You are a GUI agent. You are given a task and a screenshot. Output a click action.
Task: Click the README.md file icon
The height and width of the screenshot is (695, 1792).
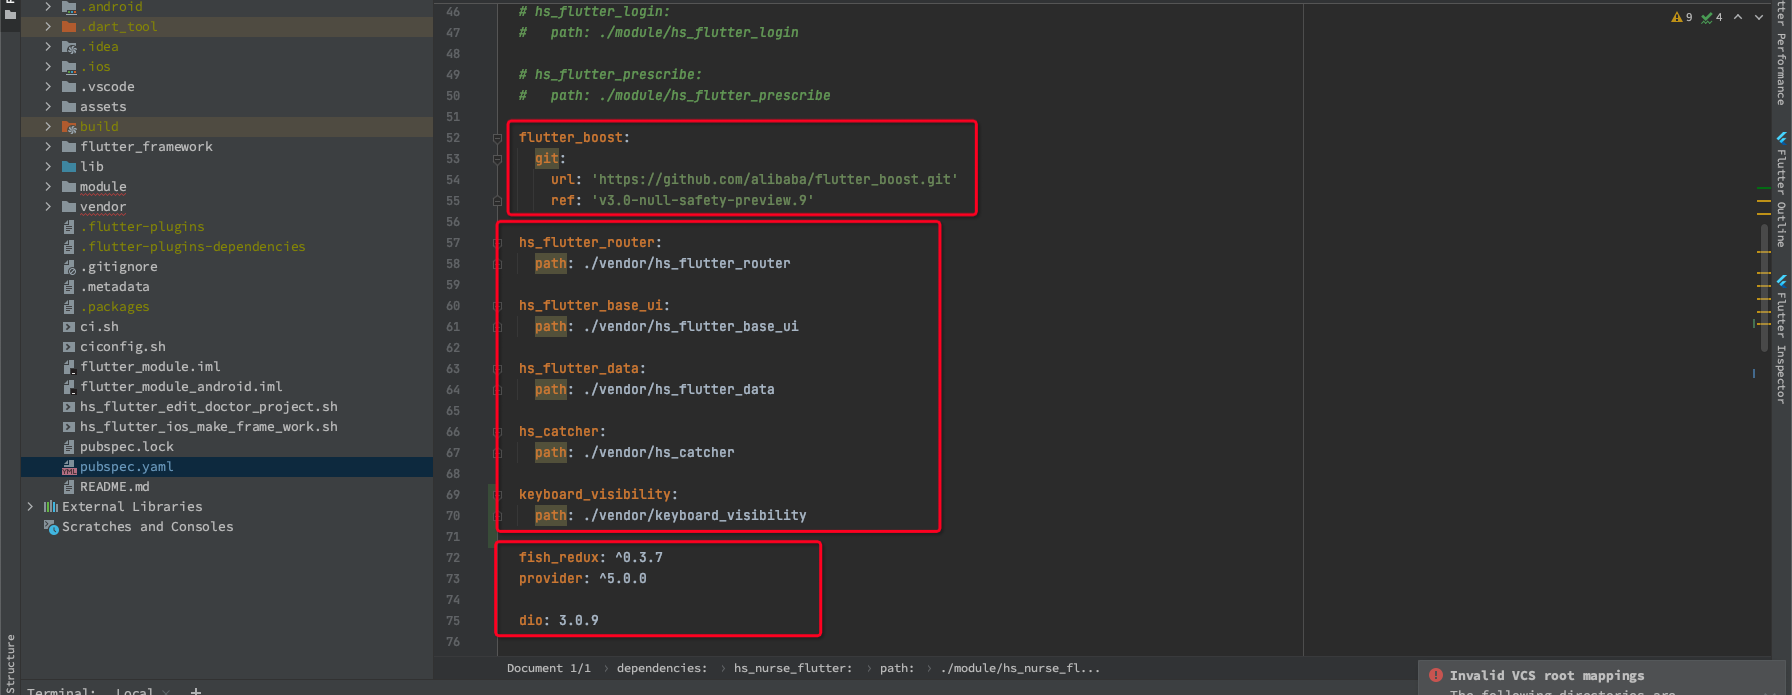click(69, 487)
